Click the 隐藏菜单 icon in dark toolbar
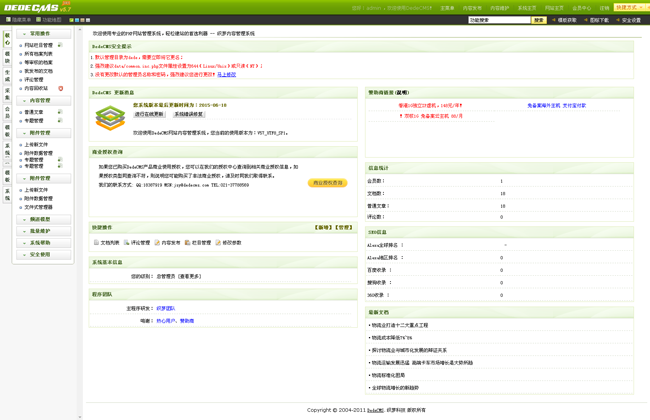Image resolution: width=650 pixels, height=420 pixels. tap(8, 19)
